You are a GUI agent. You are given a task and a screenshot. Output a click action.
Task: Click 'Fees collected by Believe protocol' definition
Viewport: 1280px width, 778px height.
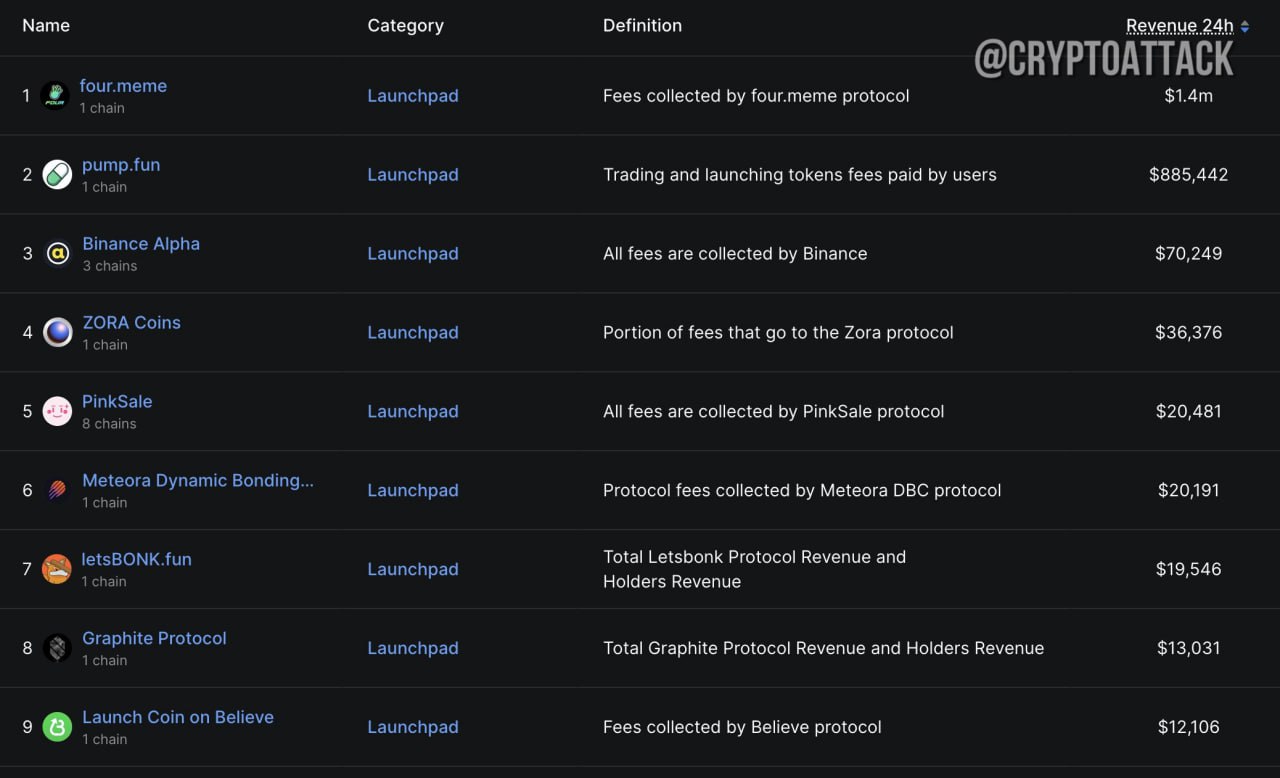(742, 728)
